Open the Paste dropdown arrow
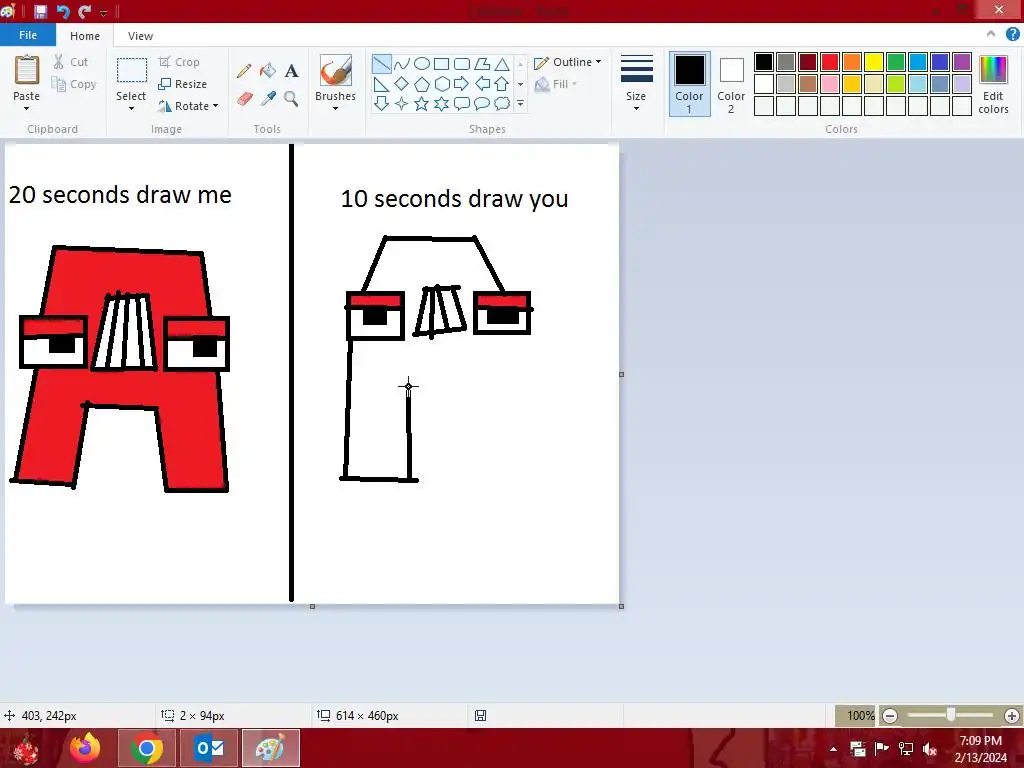Image resolution: width=1024 pixels, height=768 pixels. 26,108
